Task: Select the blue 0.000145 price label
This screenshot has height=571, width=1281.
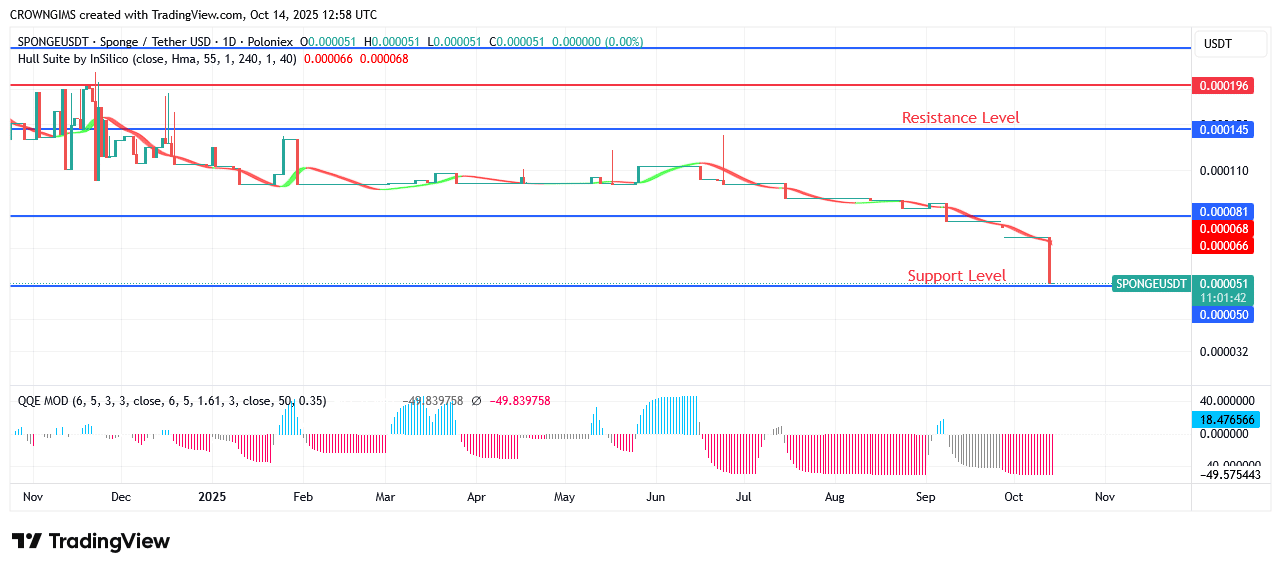Action: 1223,129
